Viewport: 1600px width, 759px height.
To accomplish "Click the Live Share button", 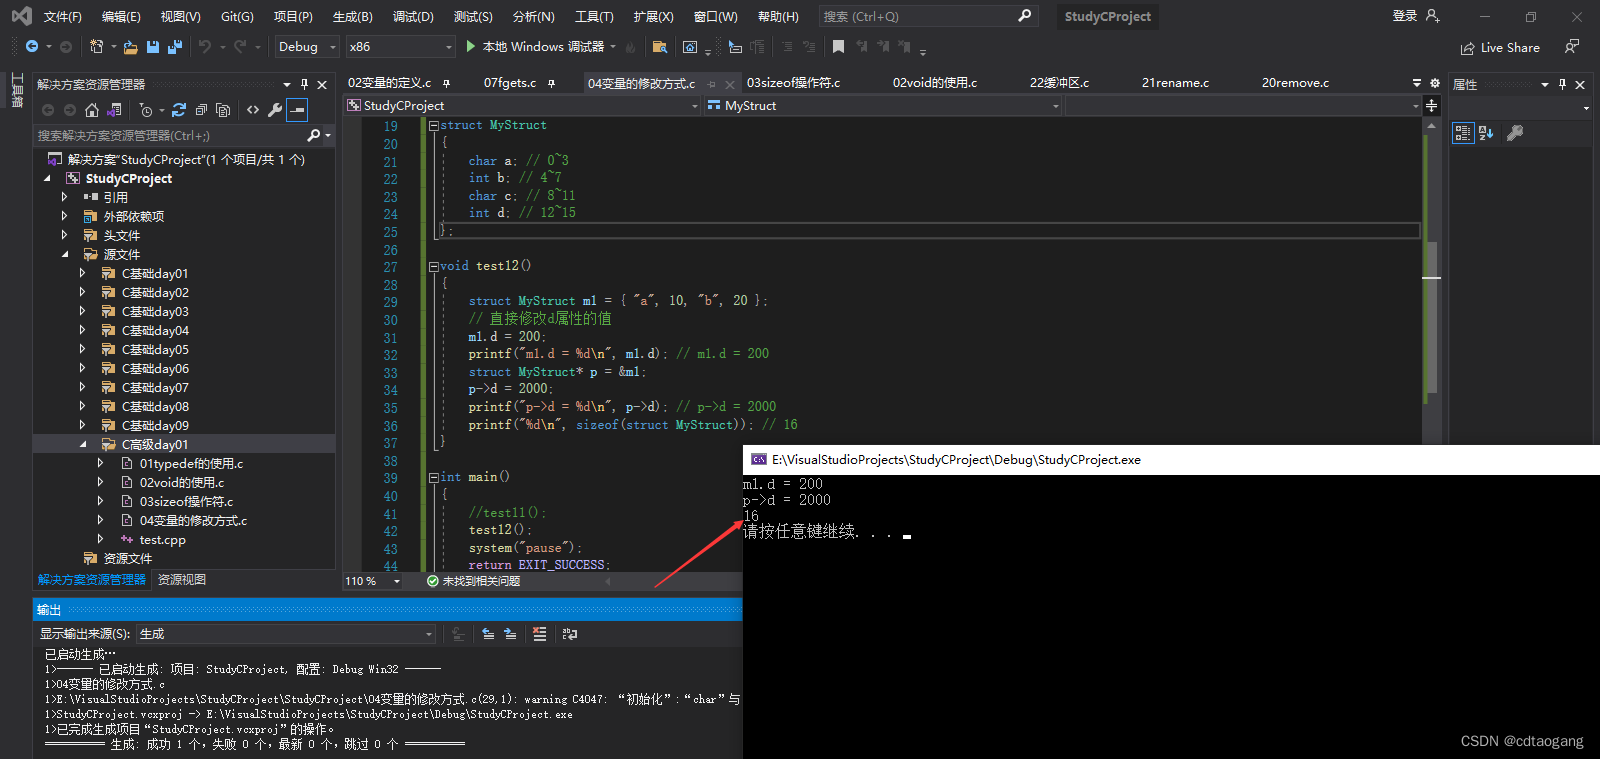I will pos(1500,48).
